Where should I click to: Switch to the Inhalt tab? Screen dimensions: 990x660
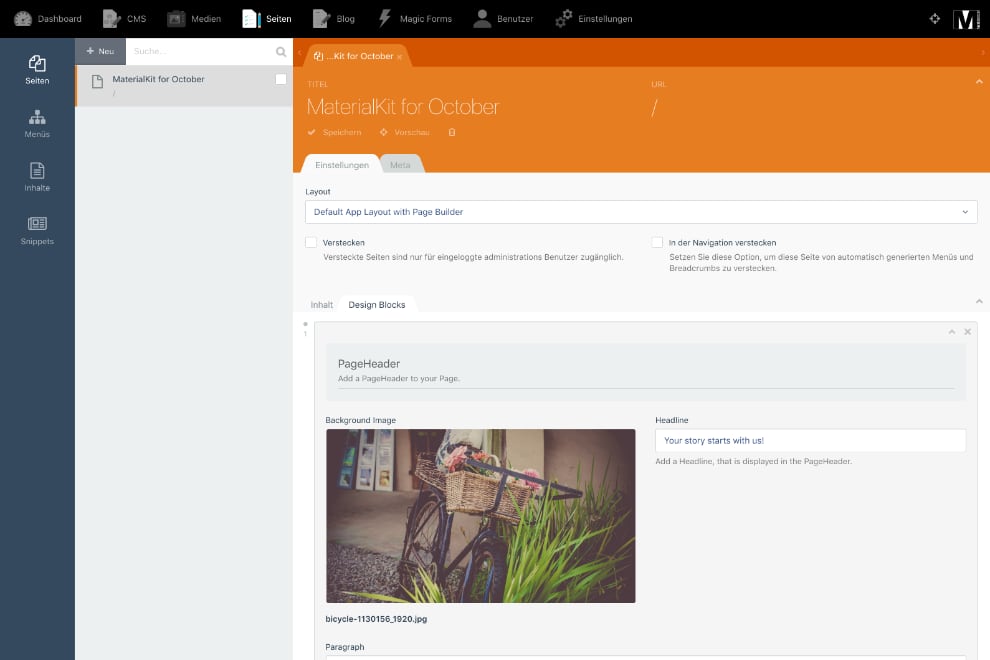click(x=321, y=304)
